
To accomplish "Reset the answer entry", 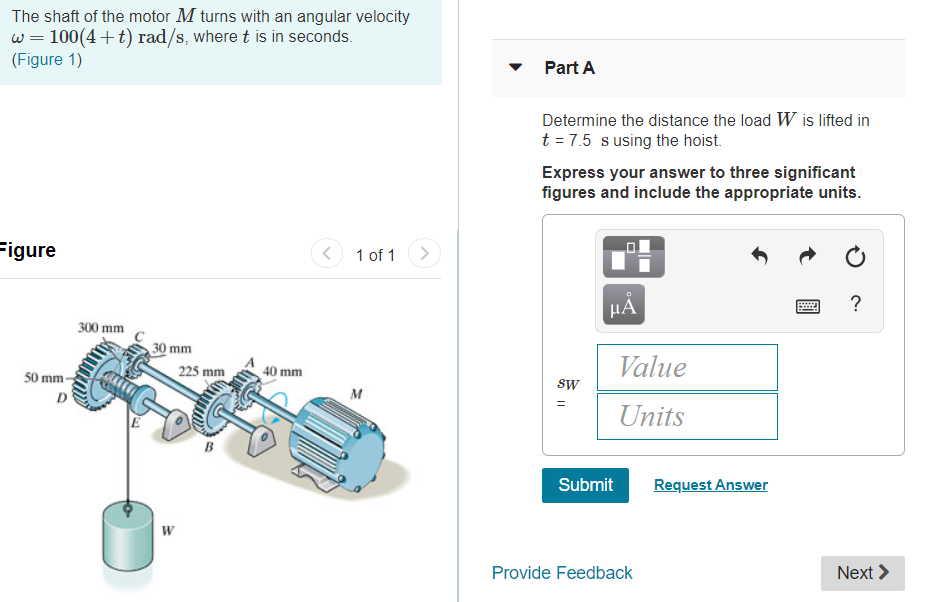I will (855, 256).
